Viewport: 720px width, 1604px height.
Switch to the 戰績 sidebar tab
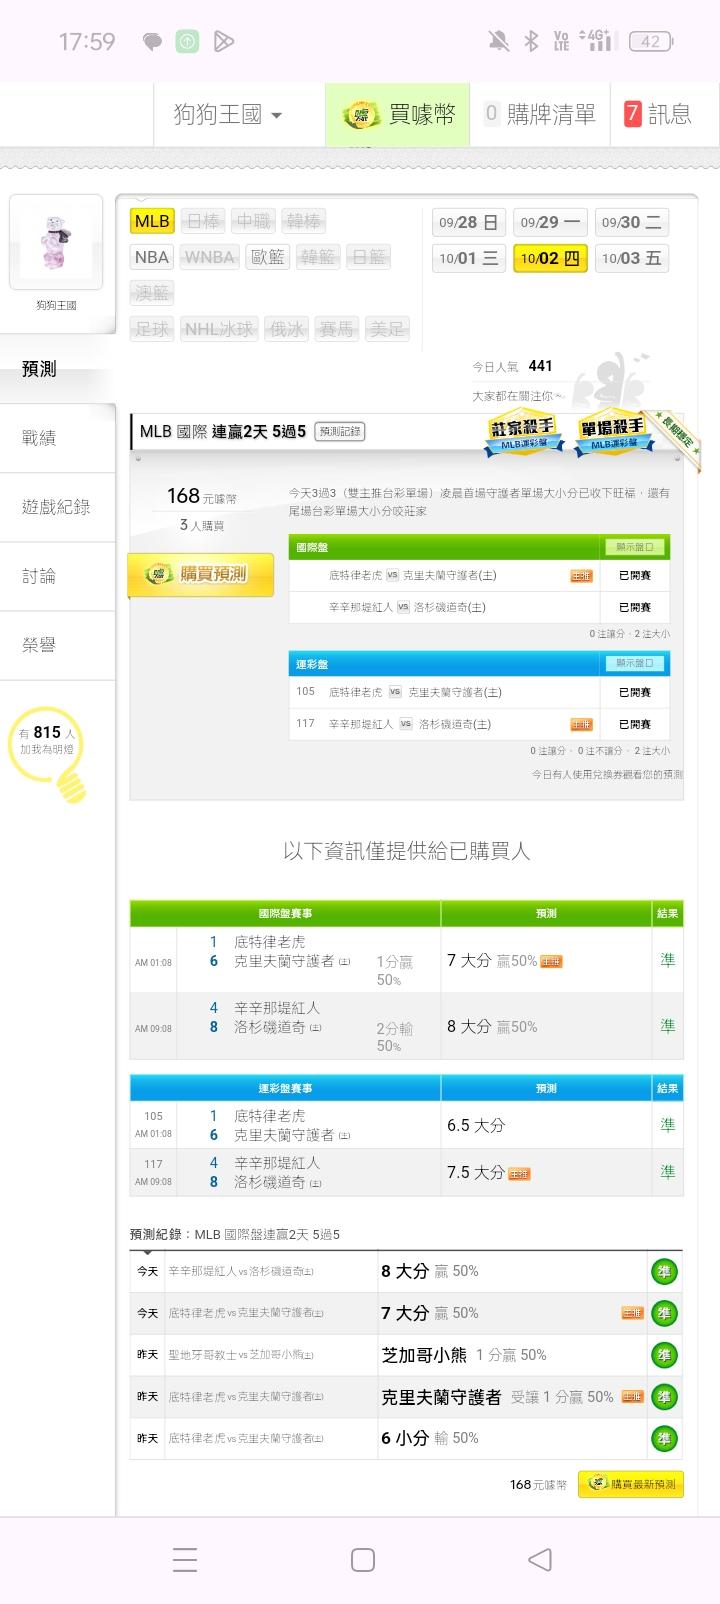click(x=40, y=438)
